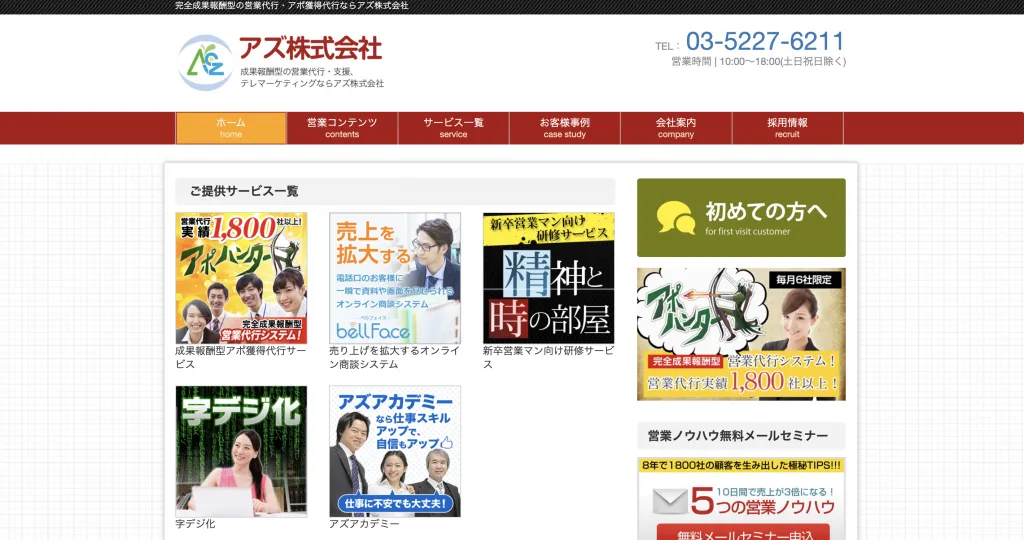Click the 無料メールセミナー申込 red button
The height and width of the screenshot is (540, 1024).
point(743,532)
